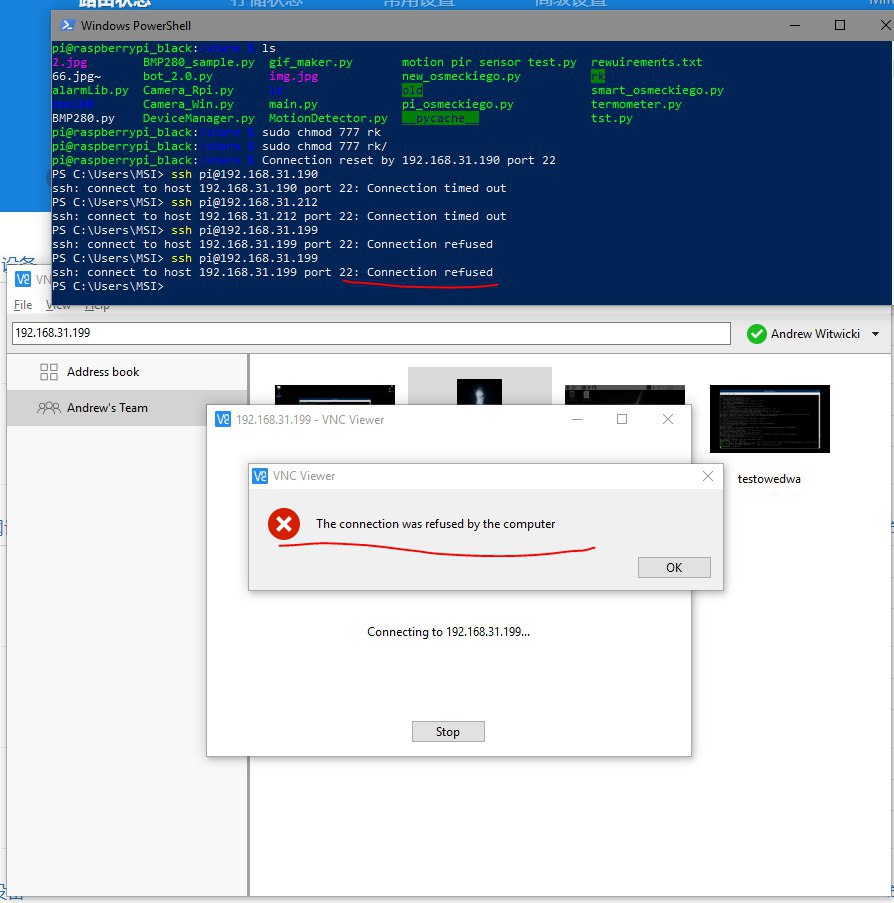
Task: Click the file name gif_maker.py in PowerShell
Action: (310, 62)
